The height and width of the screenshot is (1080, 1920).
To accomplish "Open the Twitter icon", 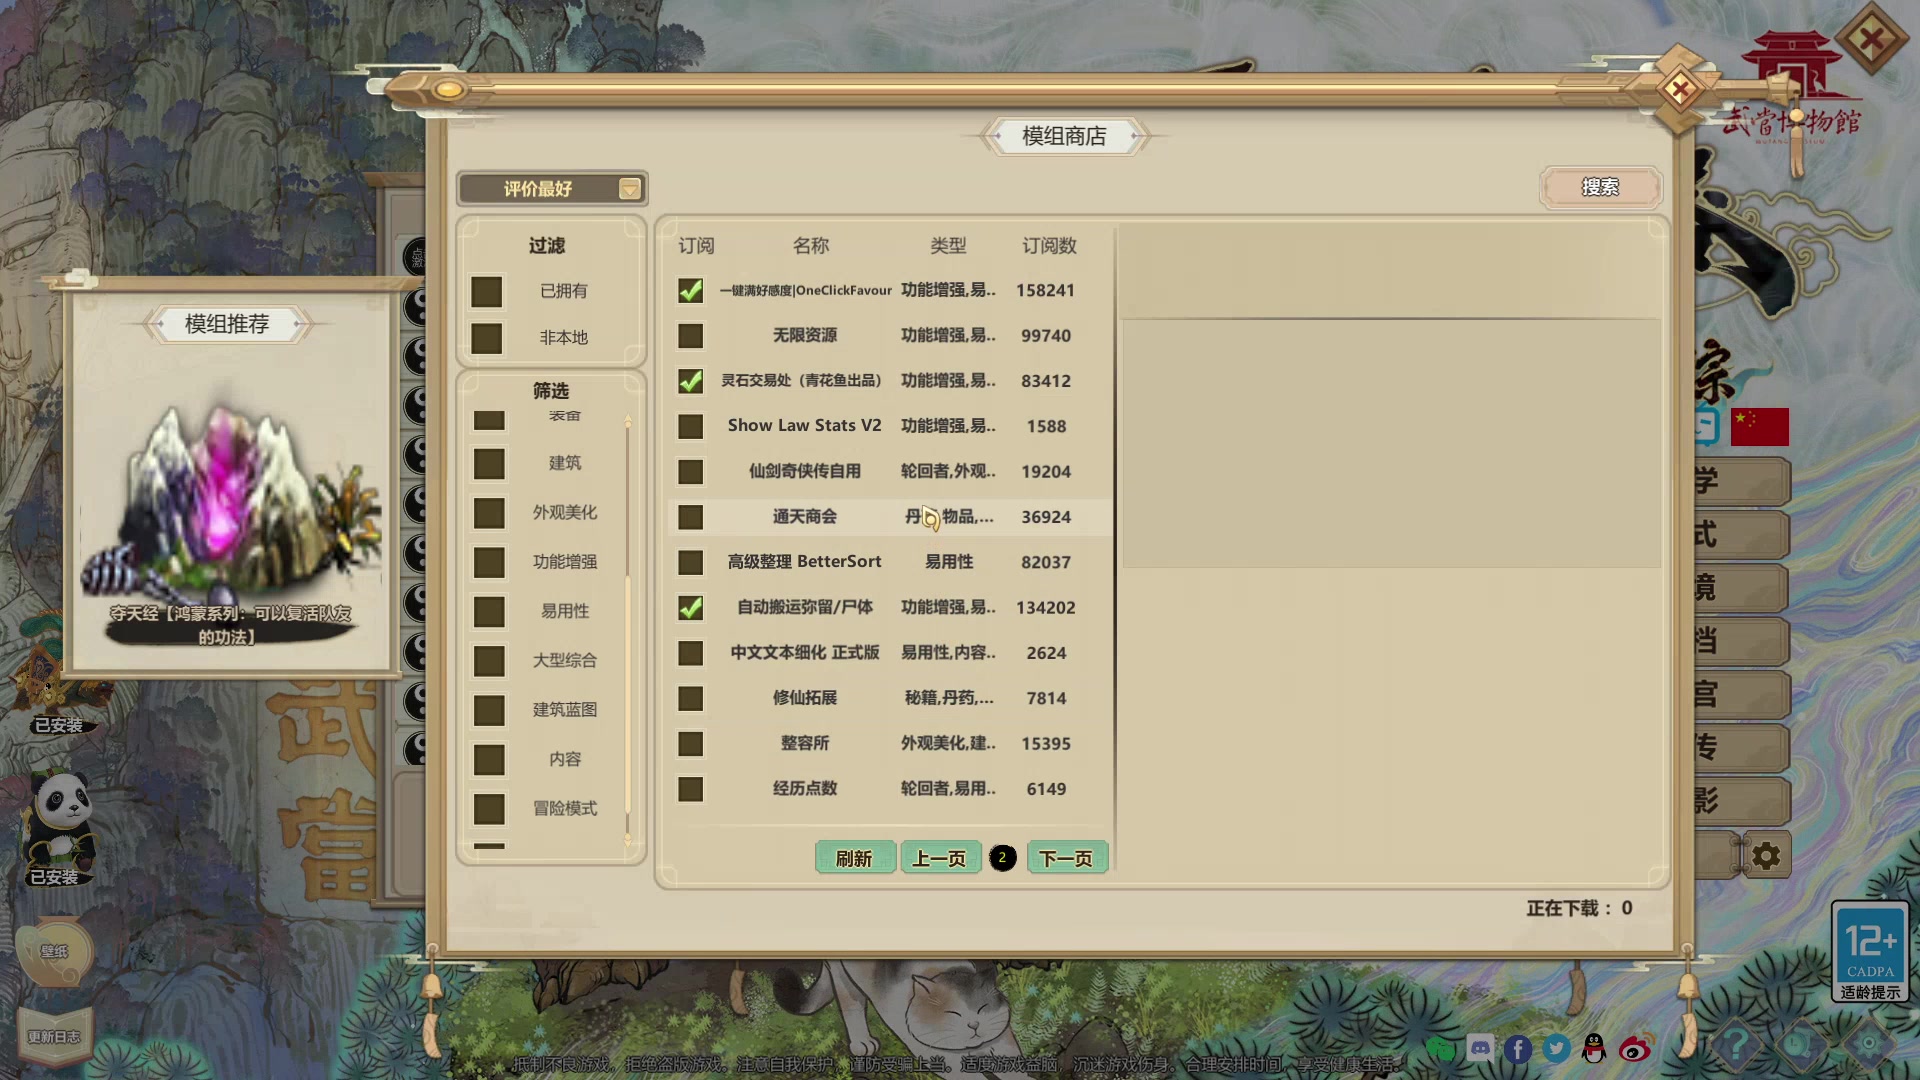I will click(x=1556, y=1048).
